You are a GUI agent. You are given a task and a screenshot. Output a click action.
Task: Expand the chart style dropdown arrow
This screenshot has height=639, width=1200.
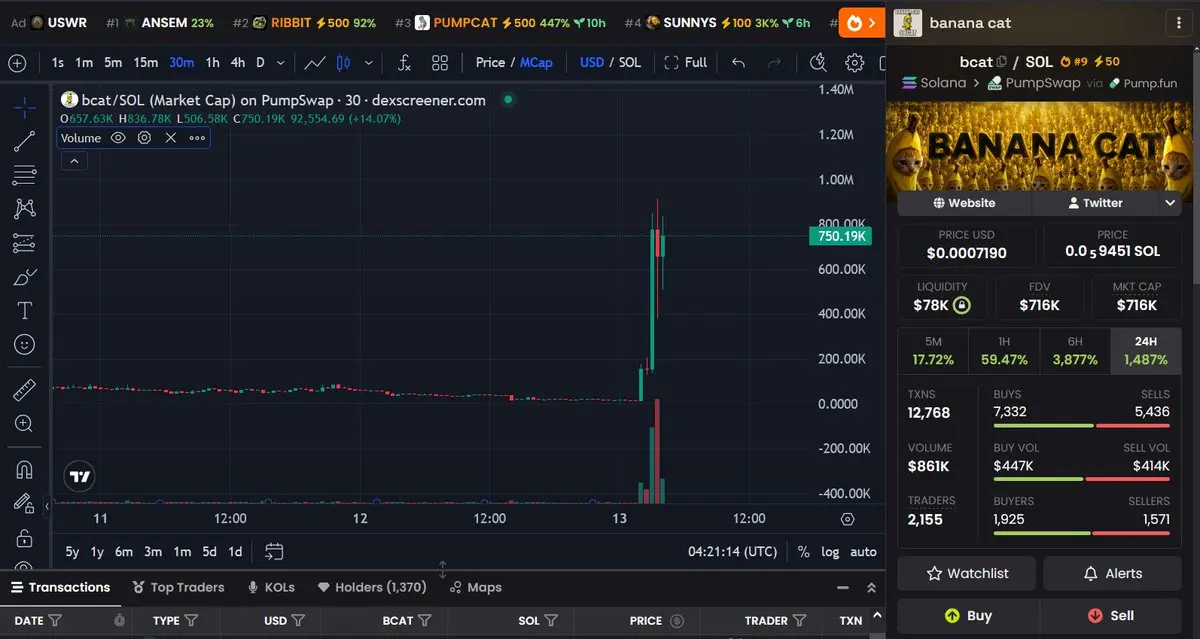click(369, 63)
